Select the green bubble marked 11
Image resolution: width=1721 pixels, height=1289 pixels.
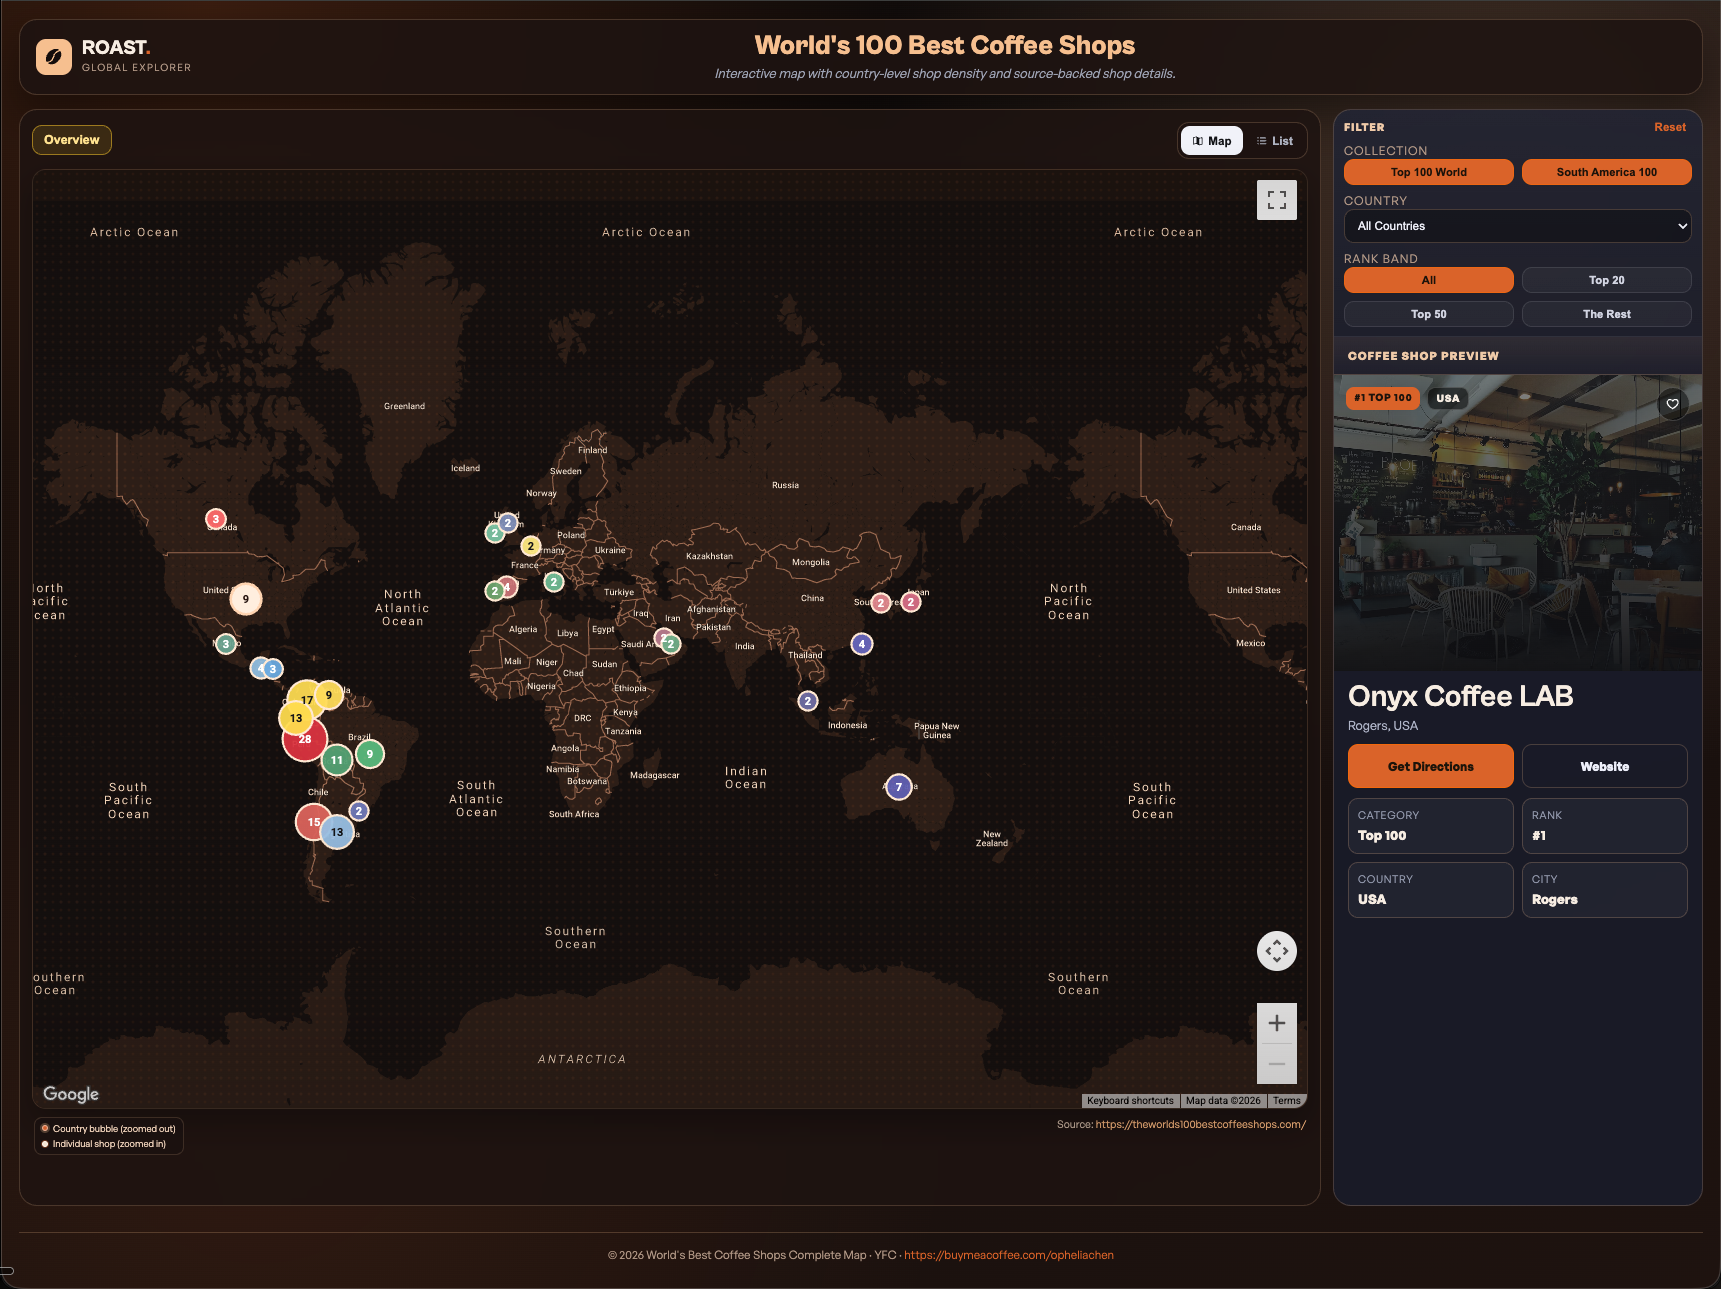[x=337, y=760]
